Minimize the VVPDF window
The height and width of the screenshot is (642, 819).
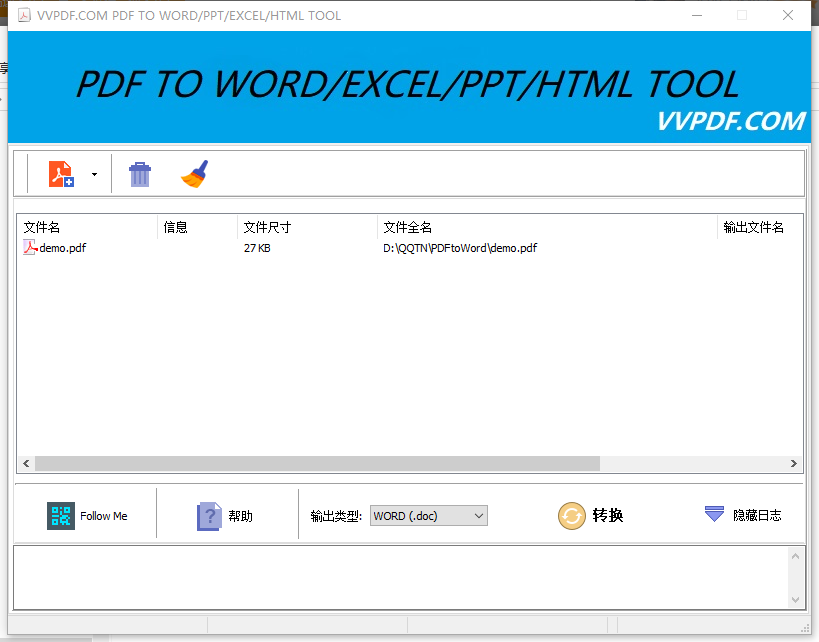tap(697, 16)
